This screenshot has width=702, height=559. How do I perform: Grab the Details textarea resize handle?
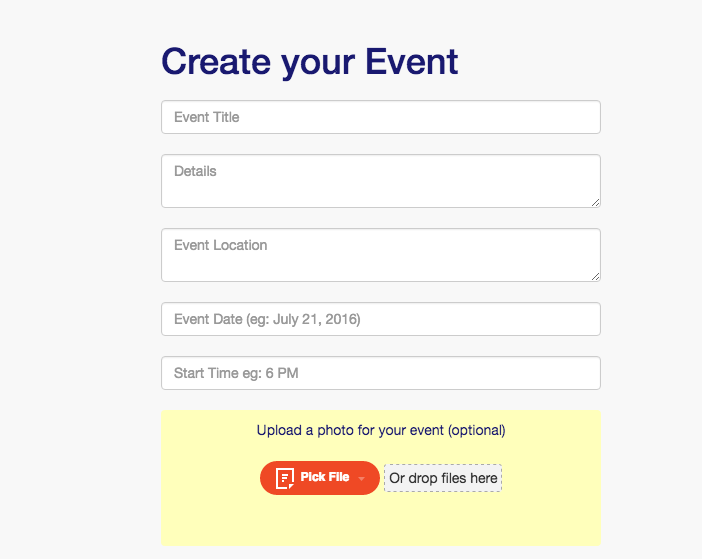pos(595,202)
